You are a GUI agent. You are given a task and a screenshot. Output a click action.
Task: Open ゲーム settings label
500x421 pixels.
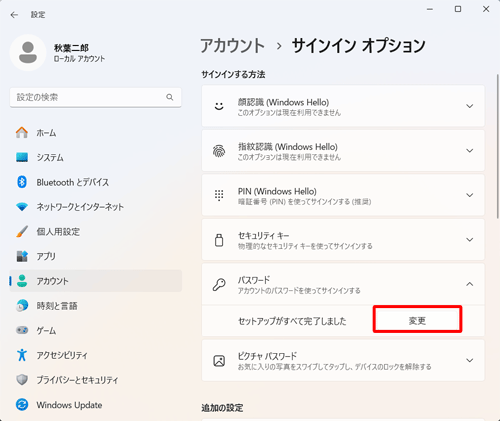(46, 330)
